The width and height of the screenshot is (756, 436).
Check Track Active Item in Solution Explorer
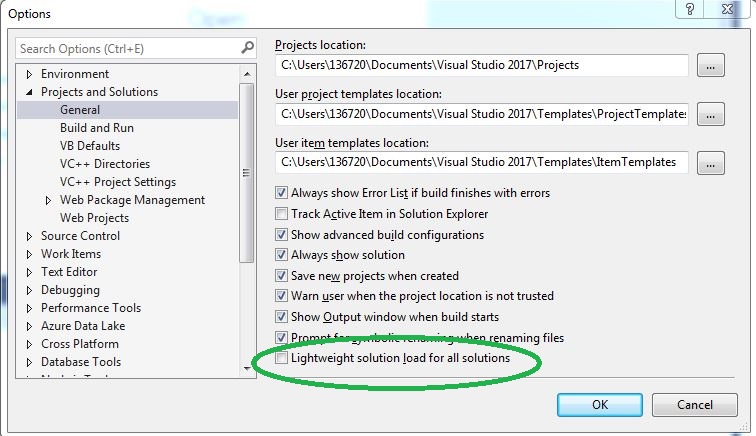click(281, 214)
